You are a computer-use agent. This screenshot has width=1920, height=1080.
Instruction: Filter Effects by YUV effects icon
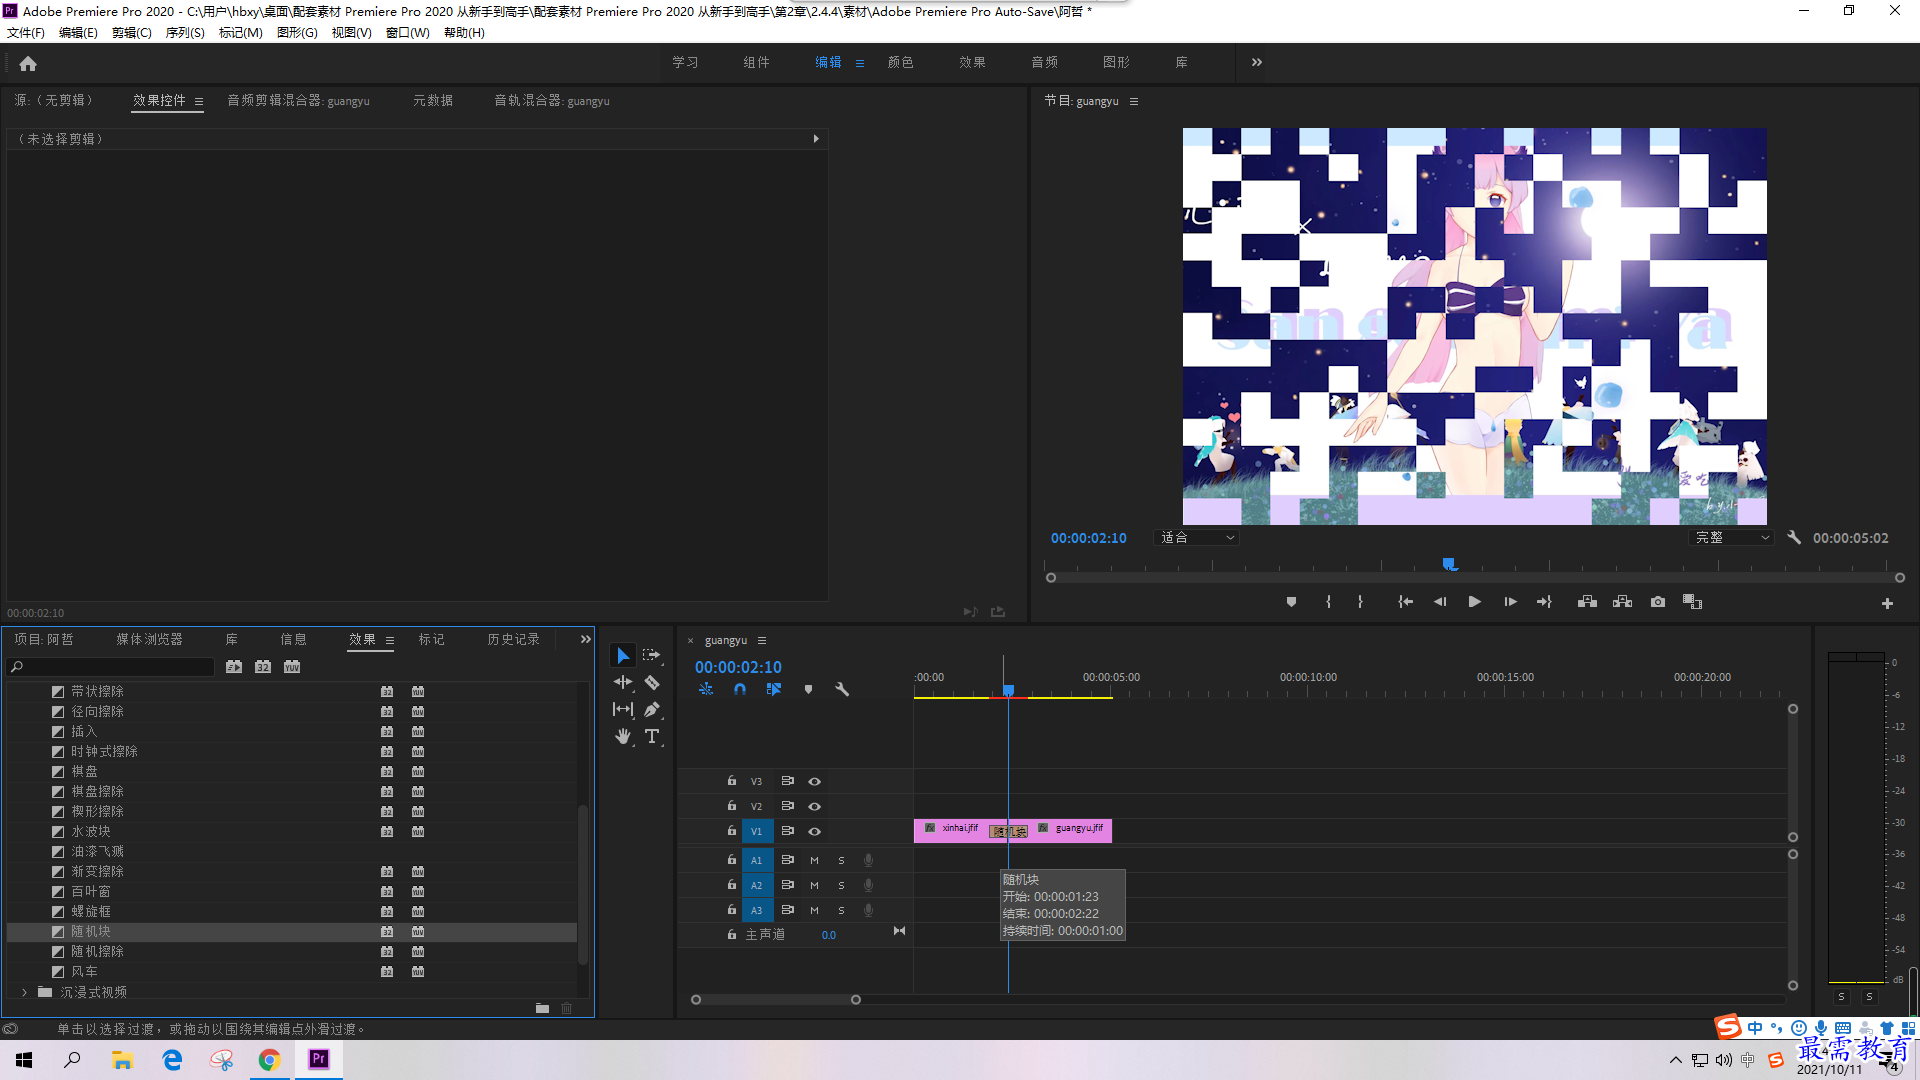292,667
